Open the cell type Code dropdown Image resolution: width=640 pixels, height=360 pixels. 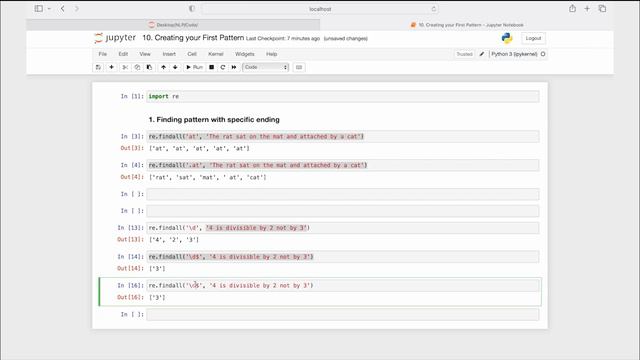point(265,67)
